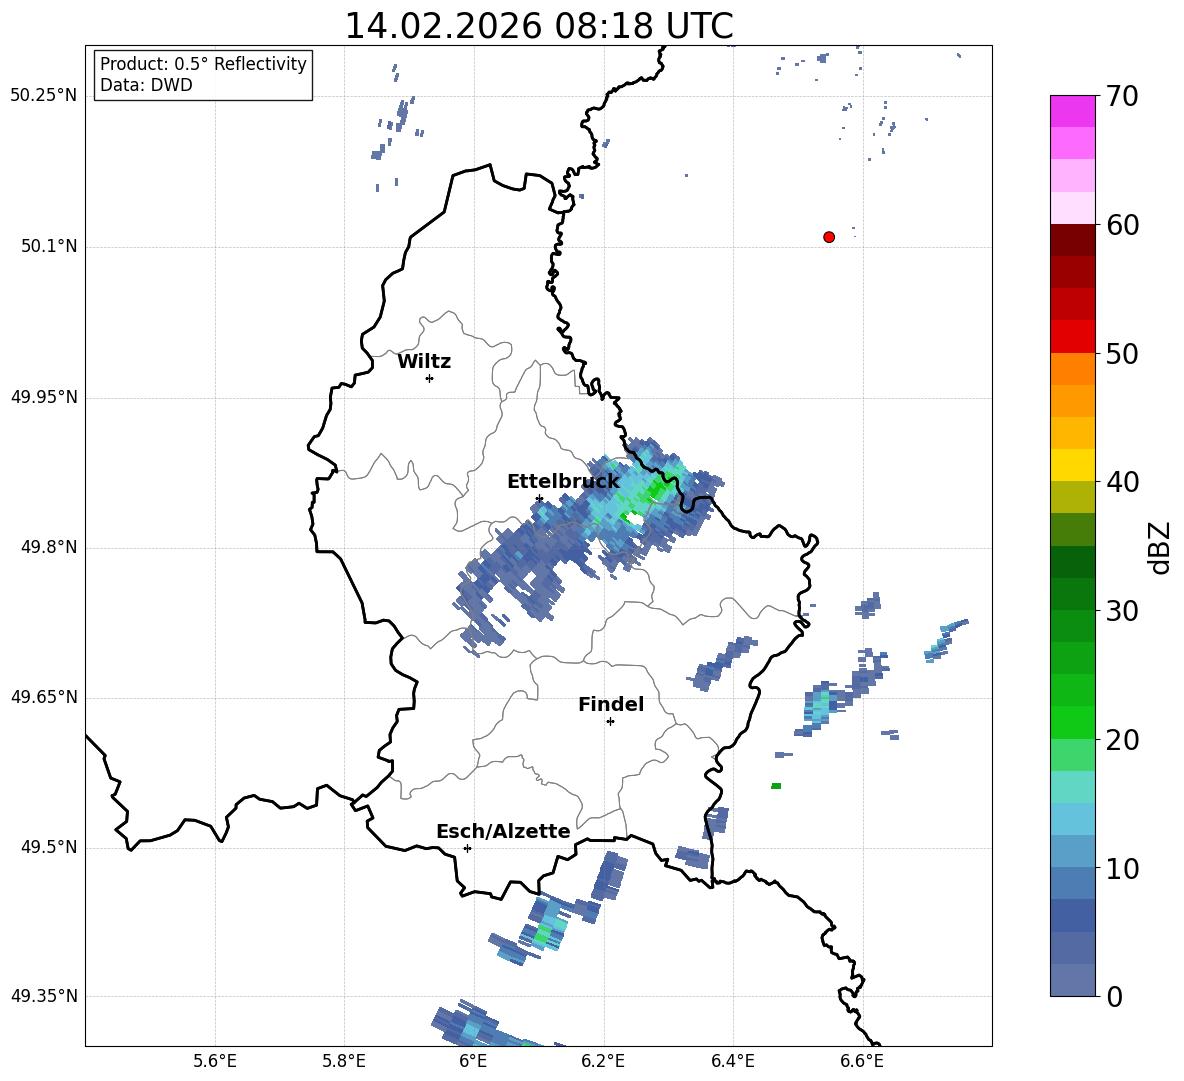Click the yellow colorbar segment at 40 dBZ
The width and height of the screenshot is (1184, 1081).
pos(1072,465)
